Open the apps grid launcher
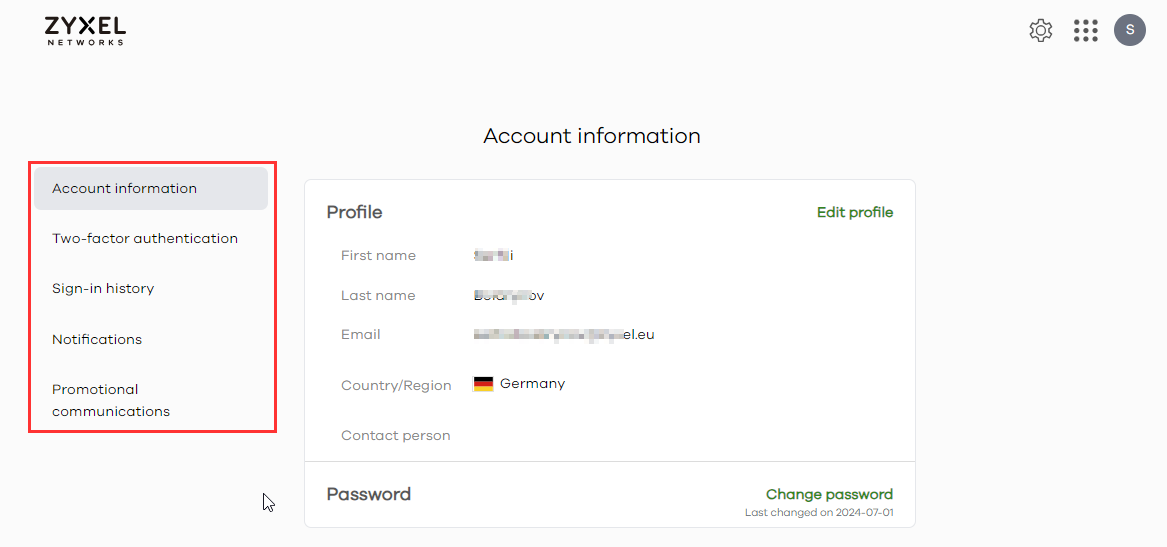The width and height of the screenshot is (1167, 547). tap(1085, 31)
